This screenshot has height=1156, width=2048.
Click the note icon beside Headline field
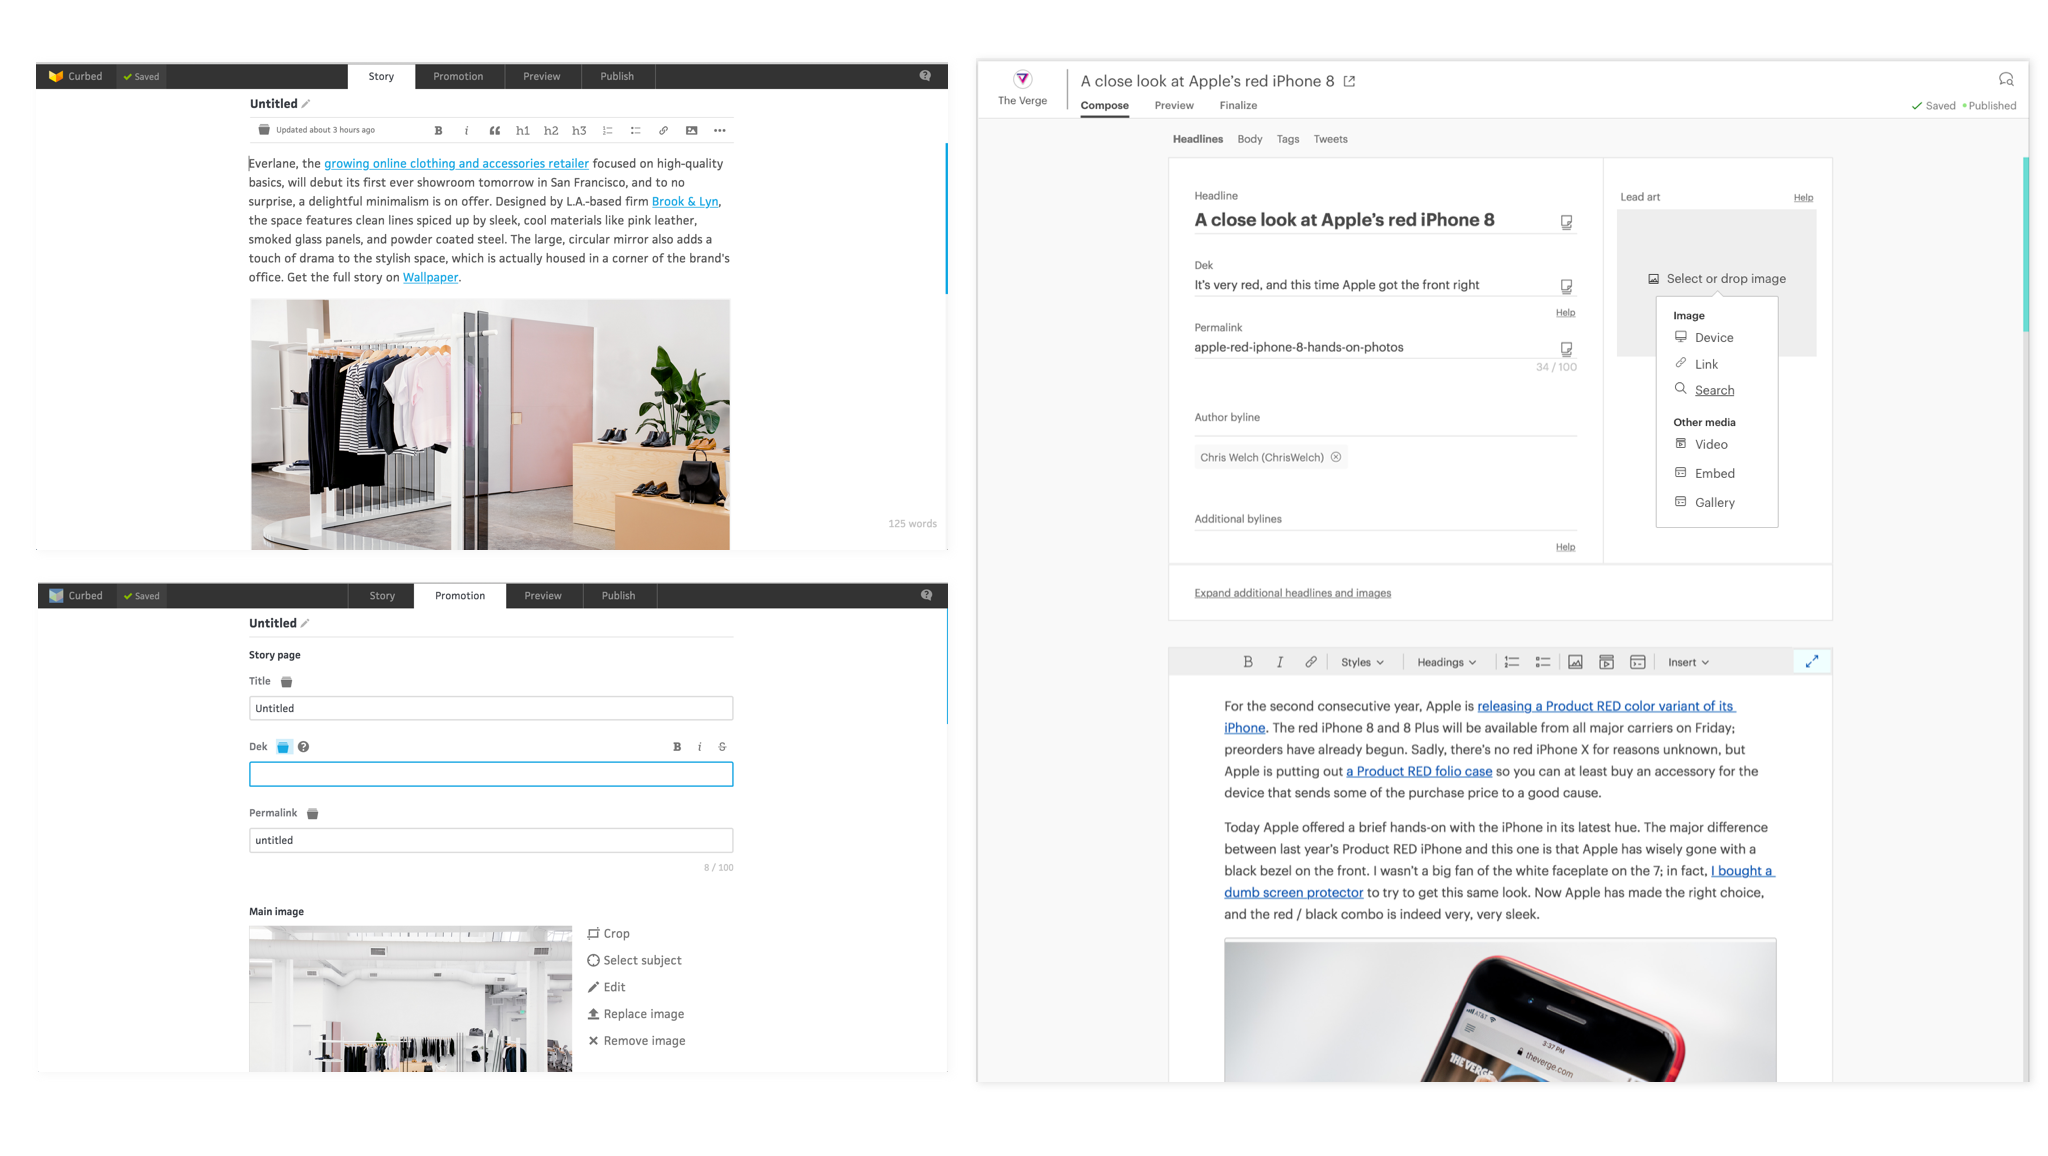(x=1566, y=222)
